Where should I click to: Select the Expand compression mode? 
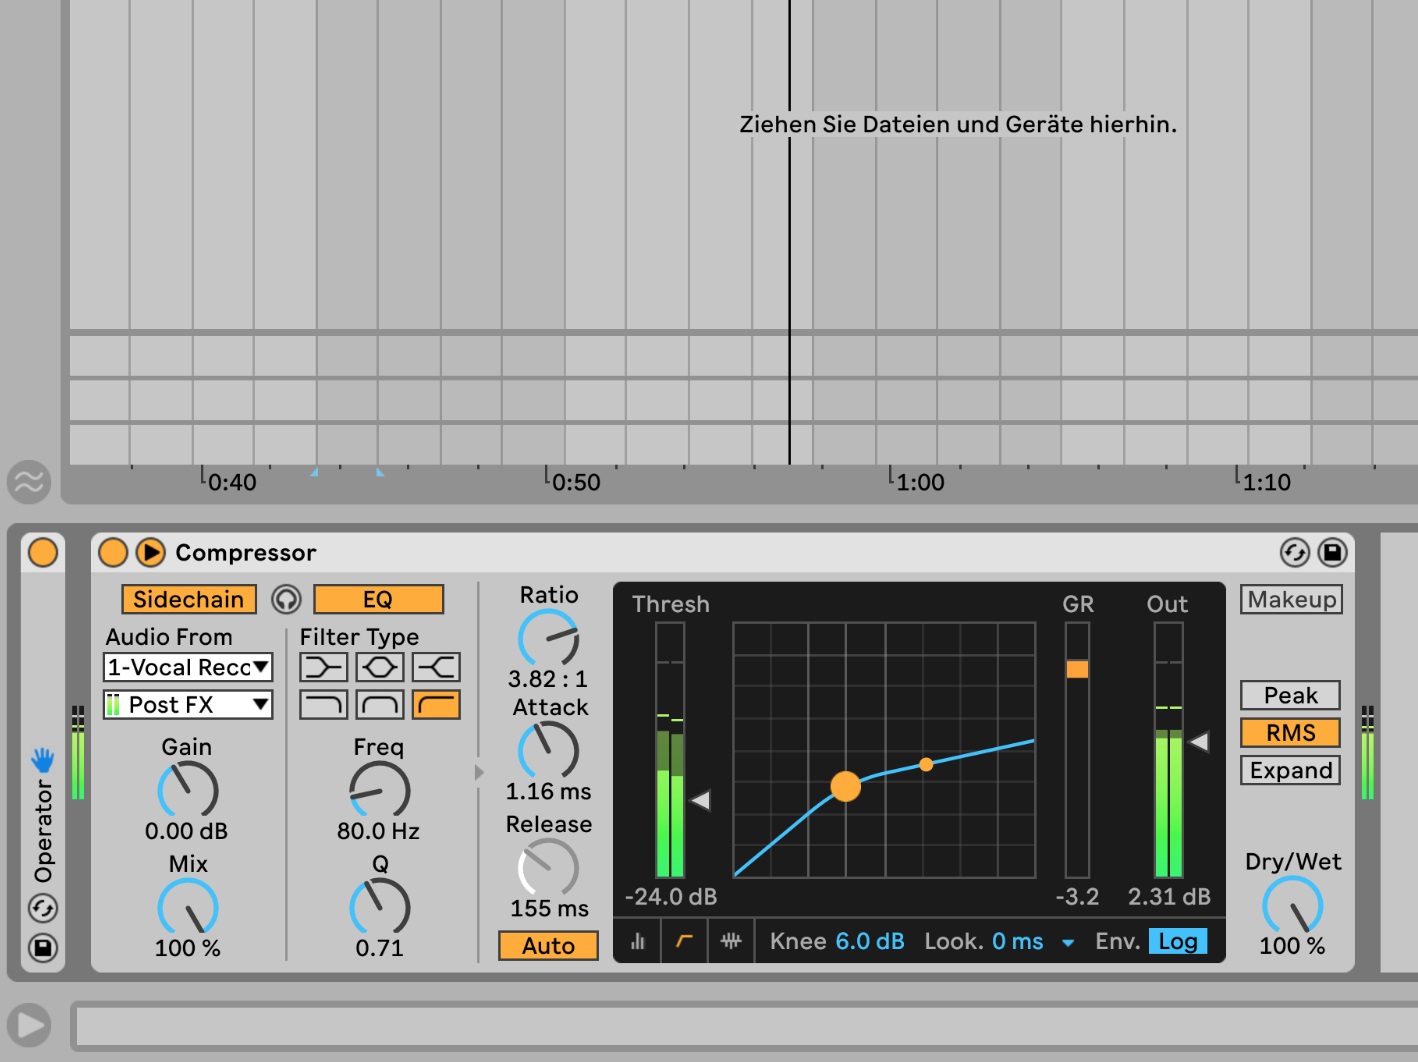[x=1290, y=770]
